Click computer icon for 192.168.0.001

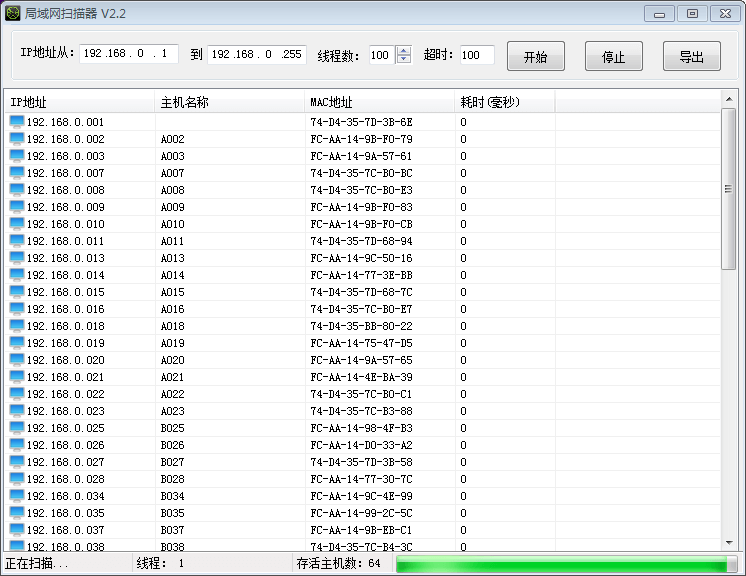point(17,122)
